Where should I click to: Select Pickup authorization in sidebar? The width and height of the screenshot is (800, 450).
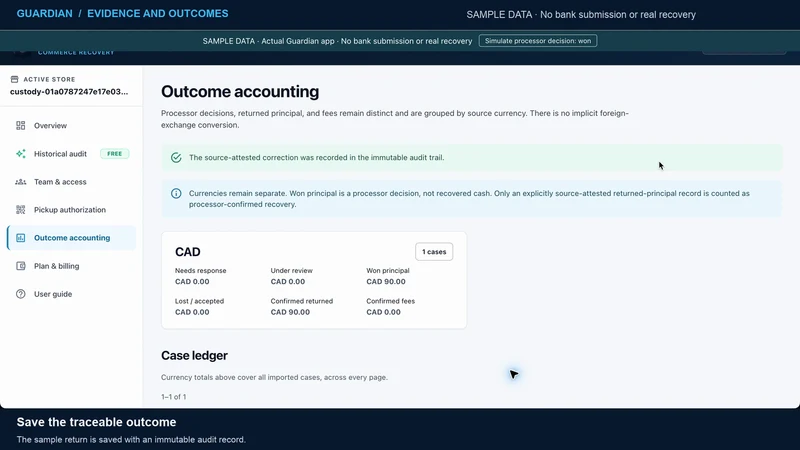[x=71, y=210]
